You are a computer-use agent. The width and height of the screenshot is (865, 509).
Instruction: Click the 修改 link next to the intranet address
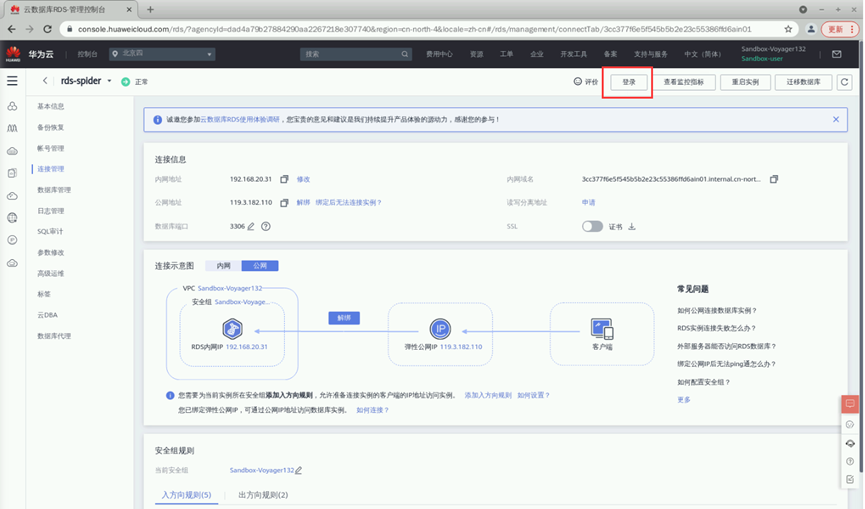(x=303, y=179)
